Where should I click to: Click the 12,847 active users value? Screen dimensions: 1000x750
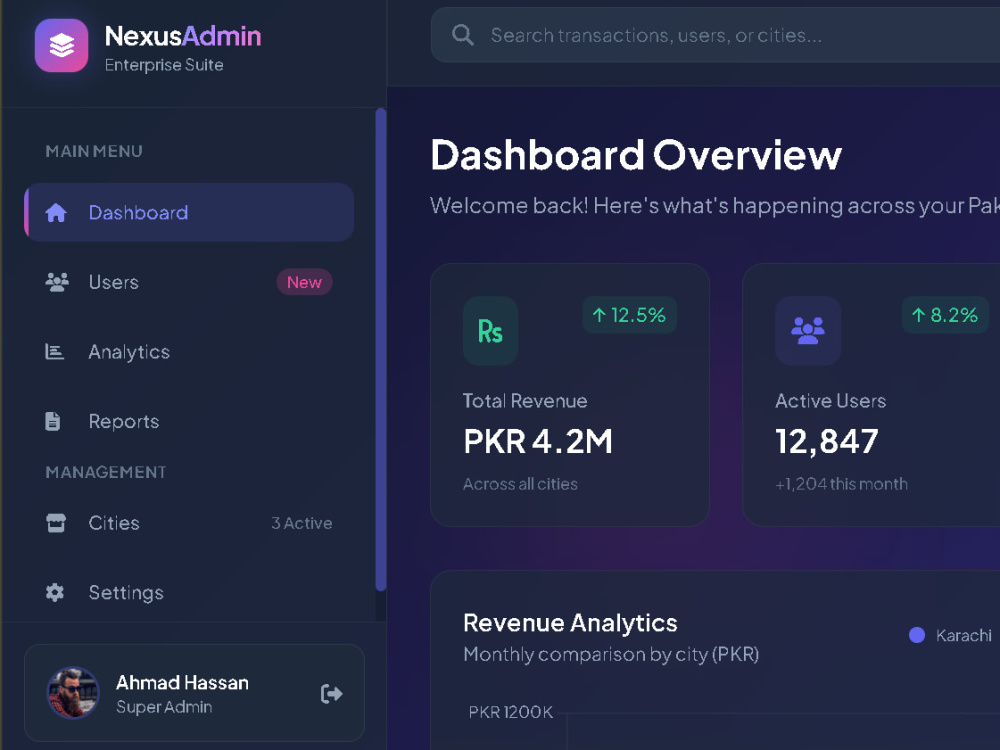click(x=827, y=441)
